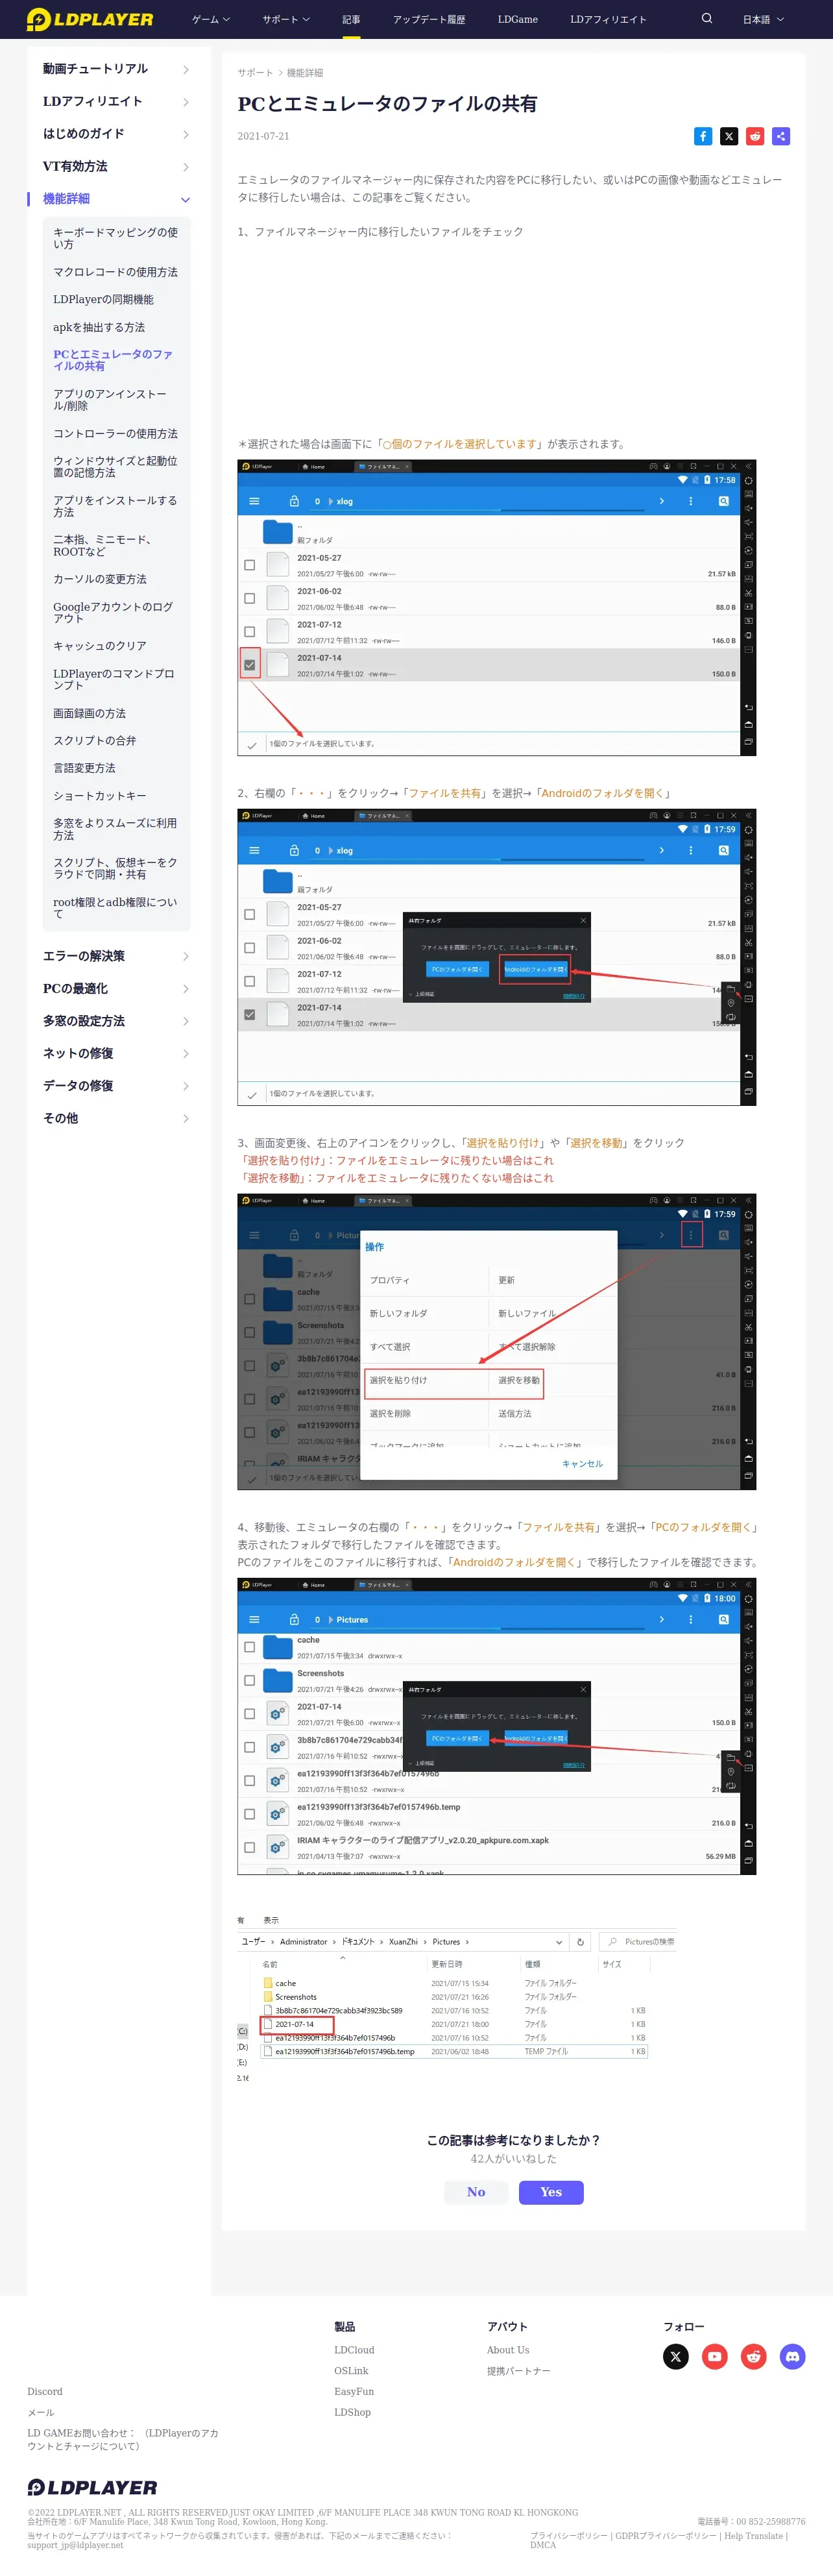Viewport: 833px width, 2576px height.
Task: Click No feedback button
Action: point(476,2192)
